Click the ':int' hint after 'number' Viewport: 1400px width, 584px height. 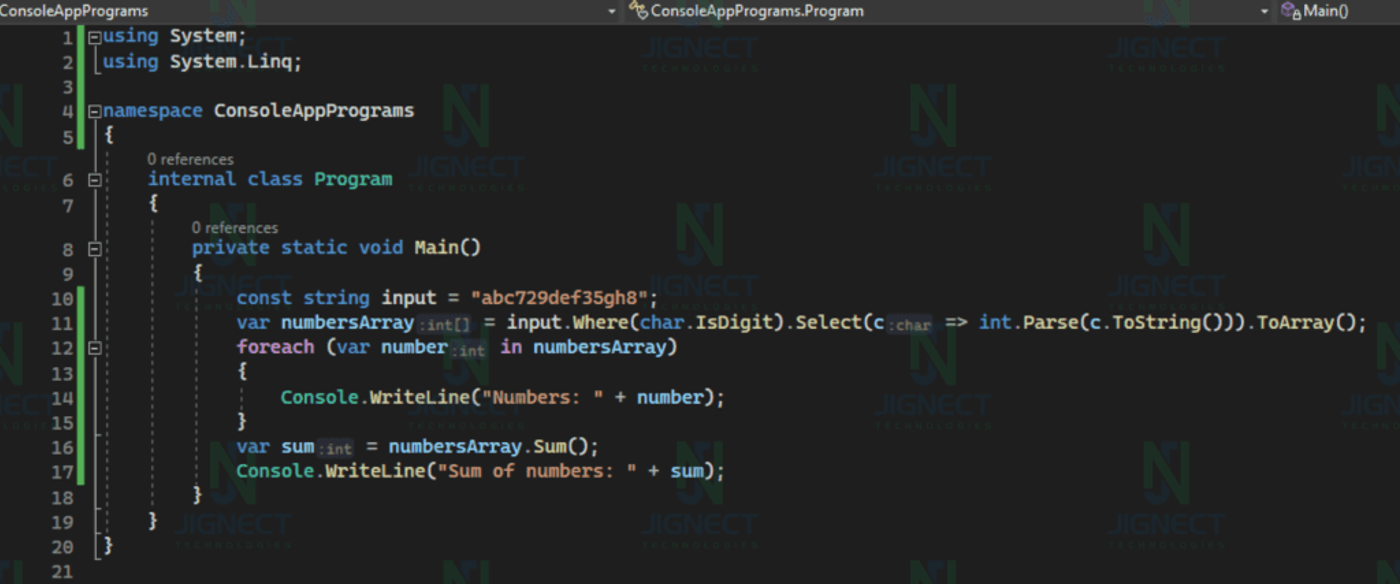pyautogui.click(x=468, y=349)
